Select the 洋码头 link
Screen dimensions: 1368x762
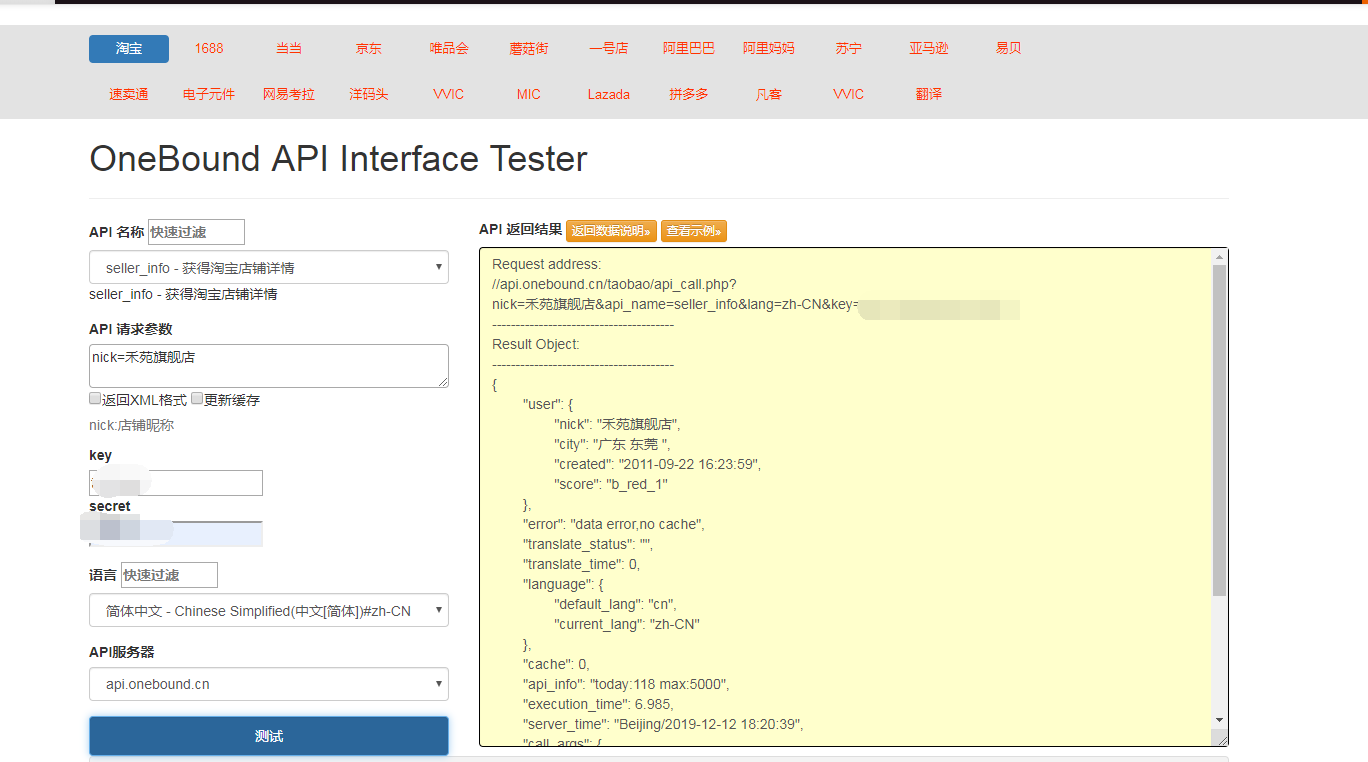point(369,95)
